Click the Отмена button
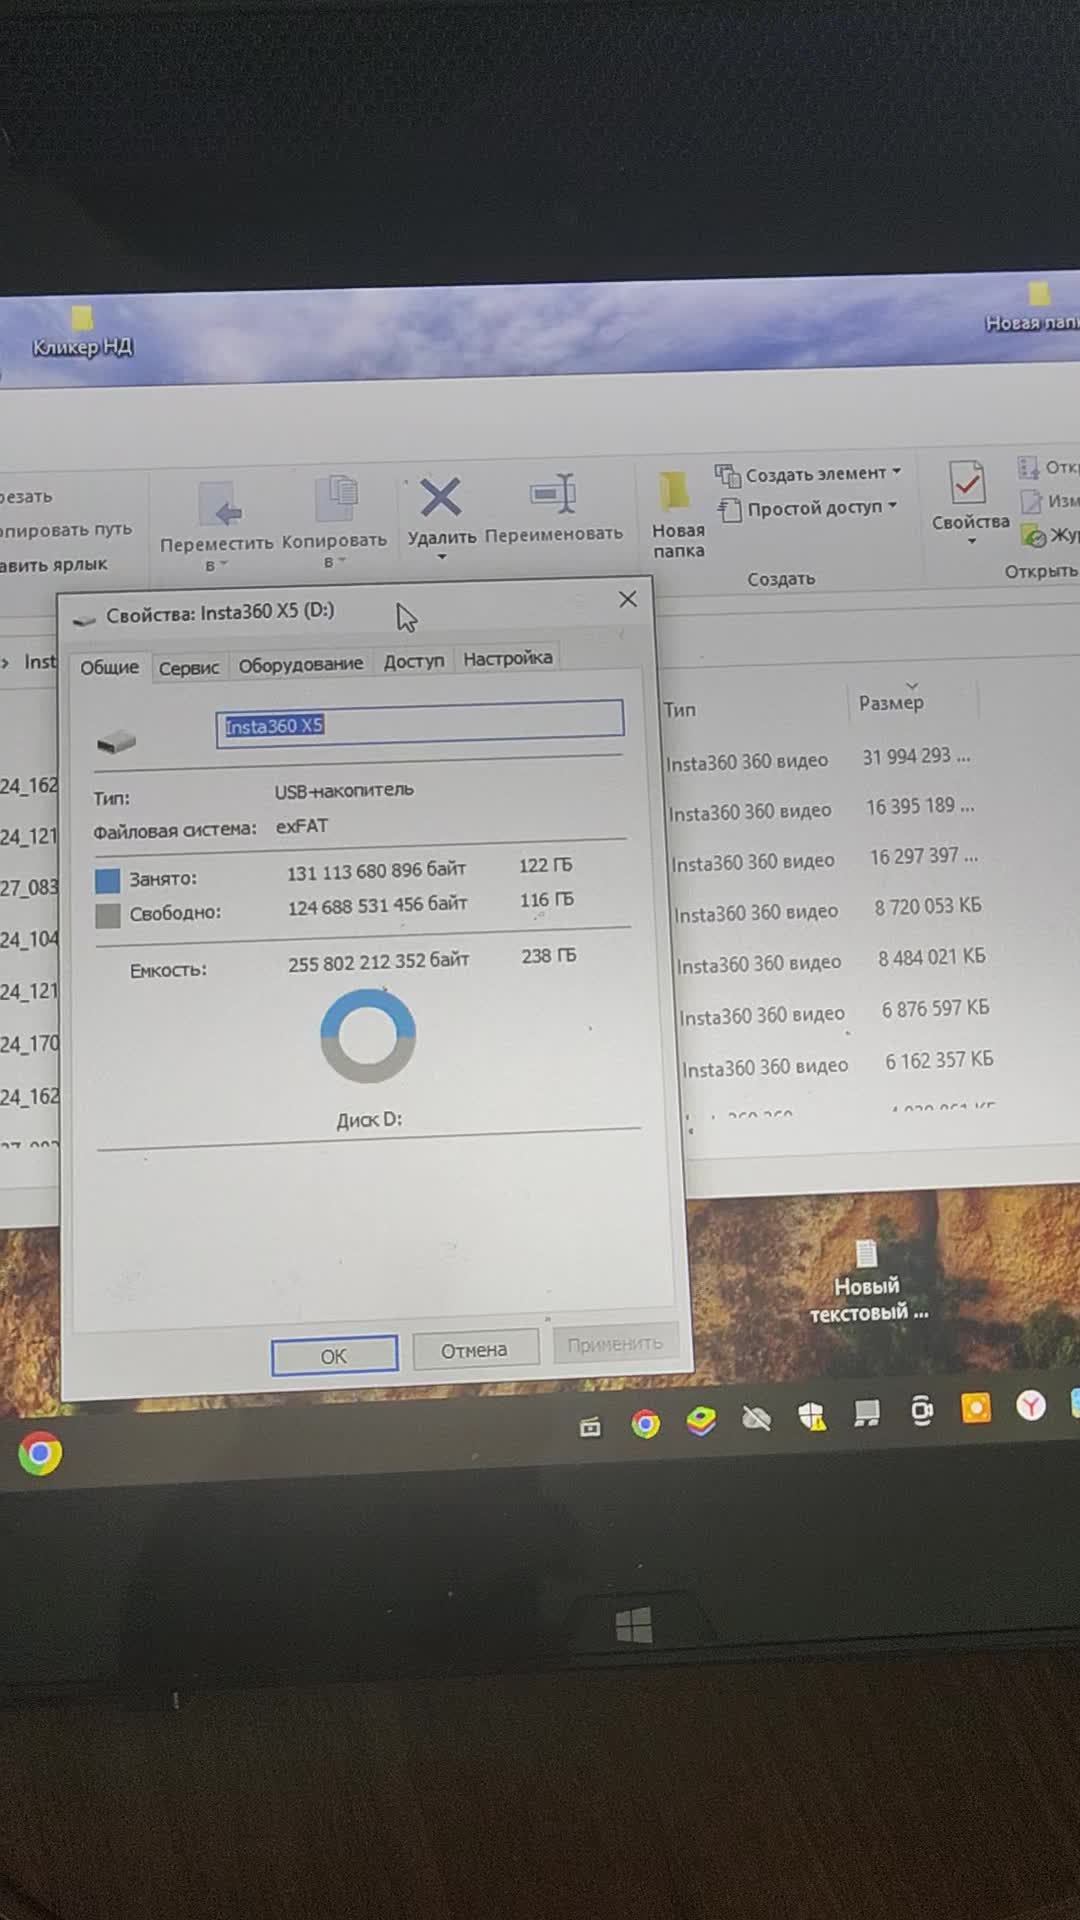Screen dimensions: 1080x1920 click(475, 1350)
